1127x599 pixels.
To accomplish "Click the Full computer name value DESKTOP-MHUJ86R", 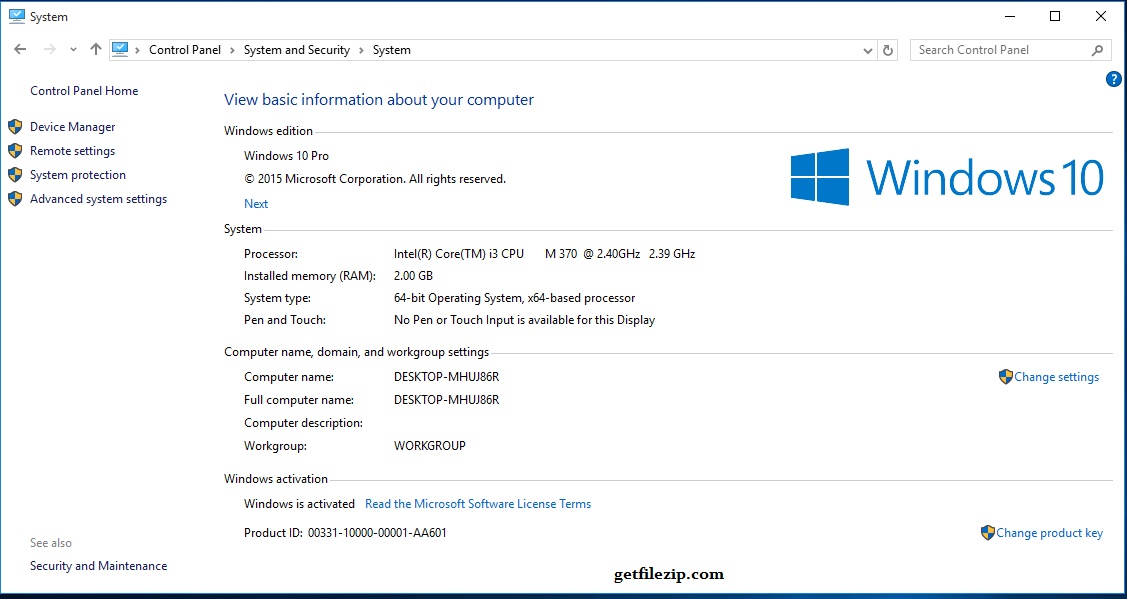I will click(446, 400).
